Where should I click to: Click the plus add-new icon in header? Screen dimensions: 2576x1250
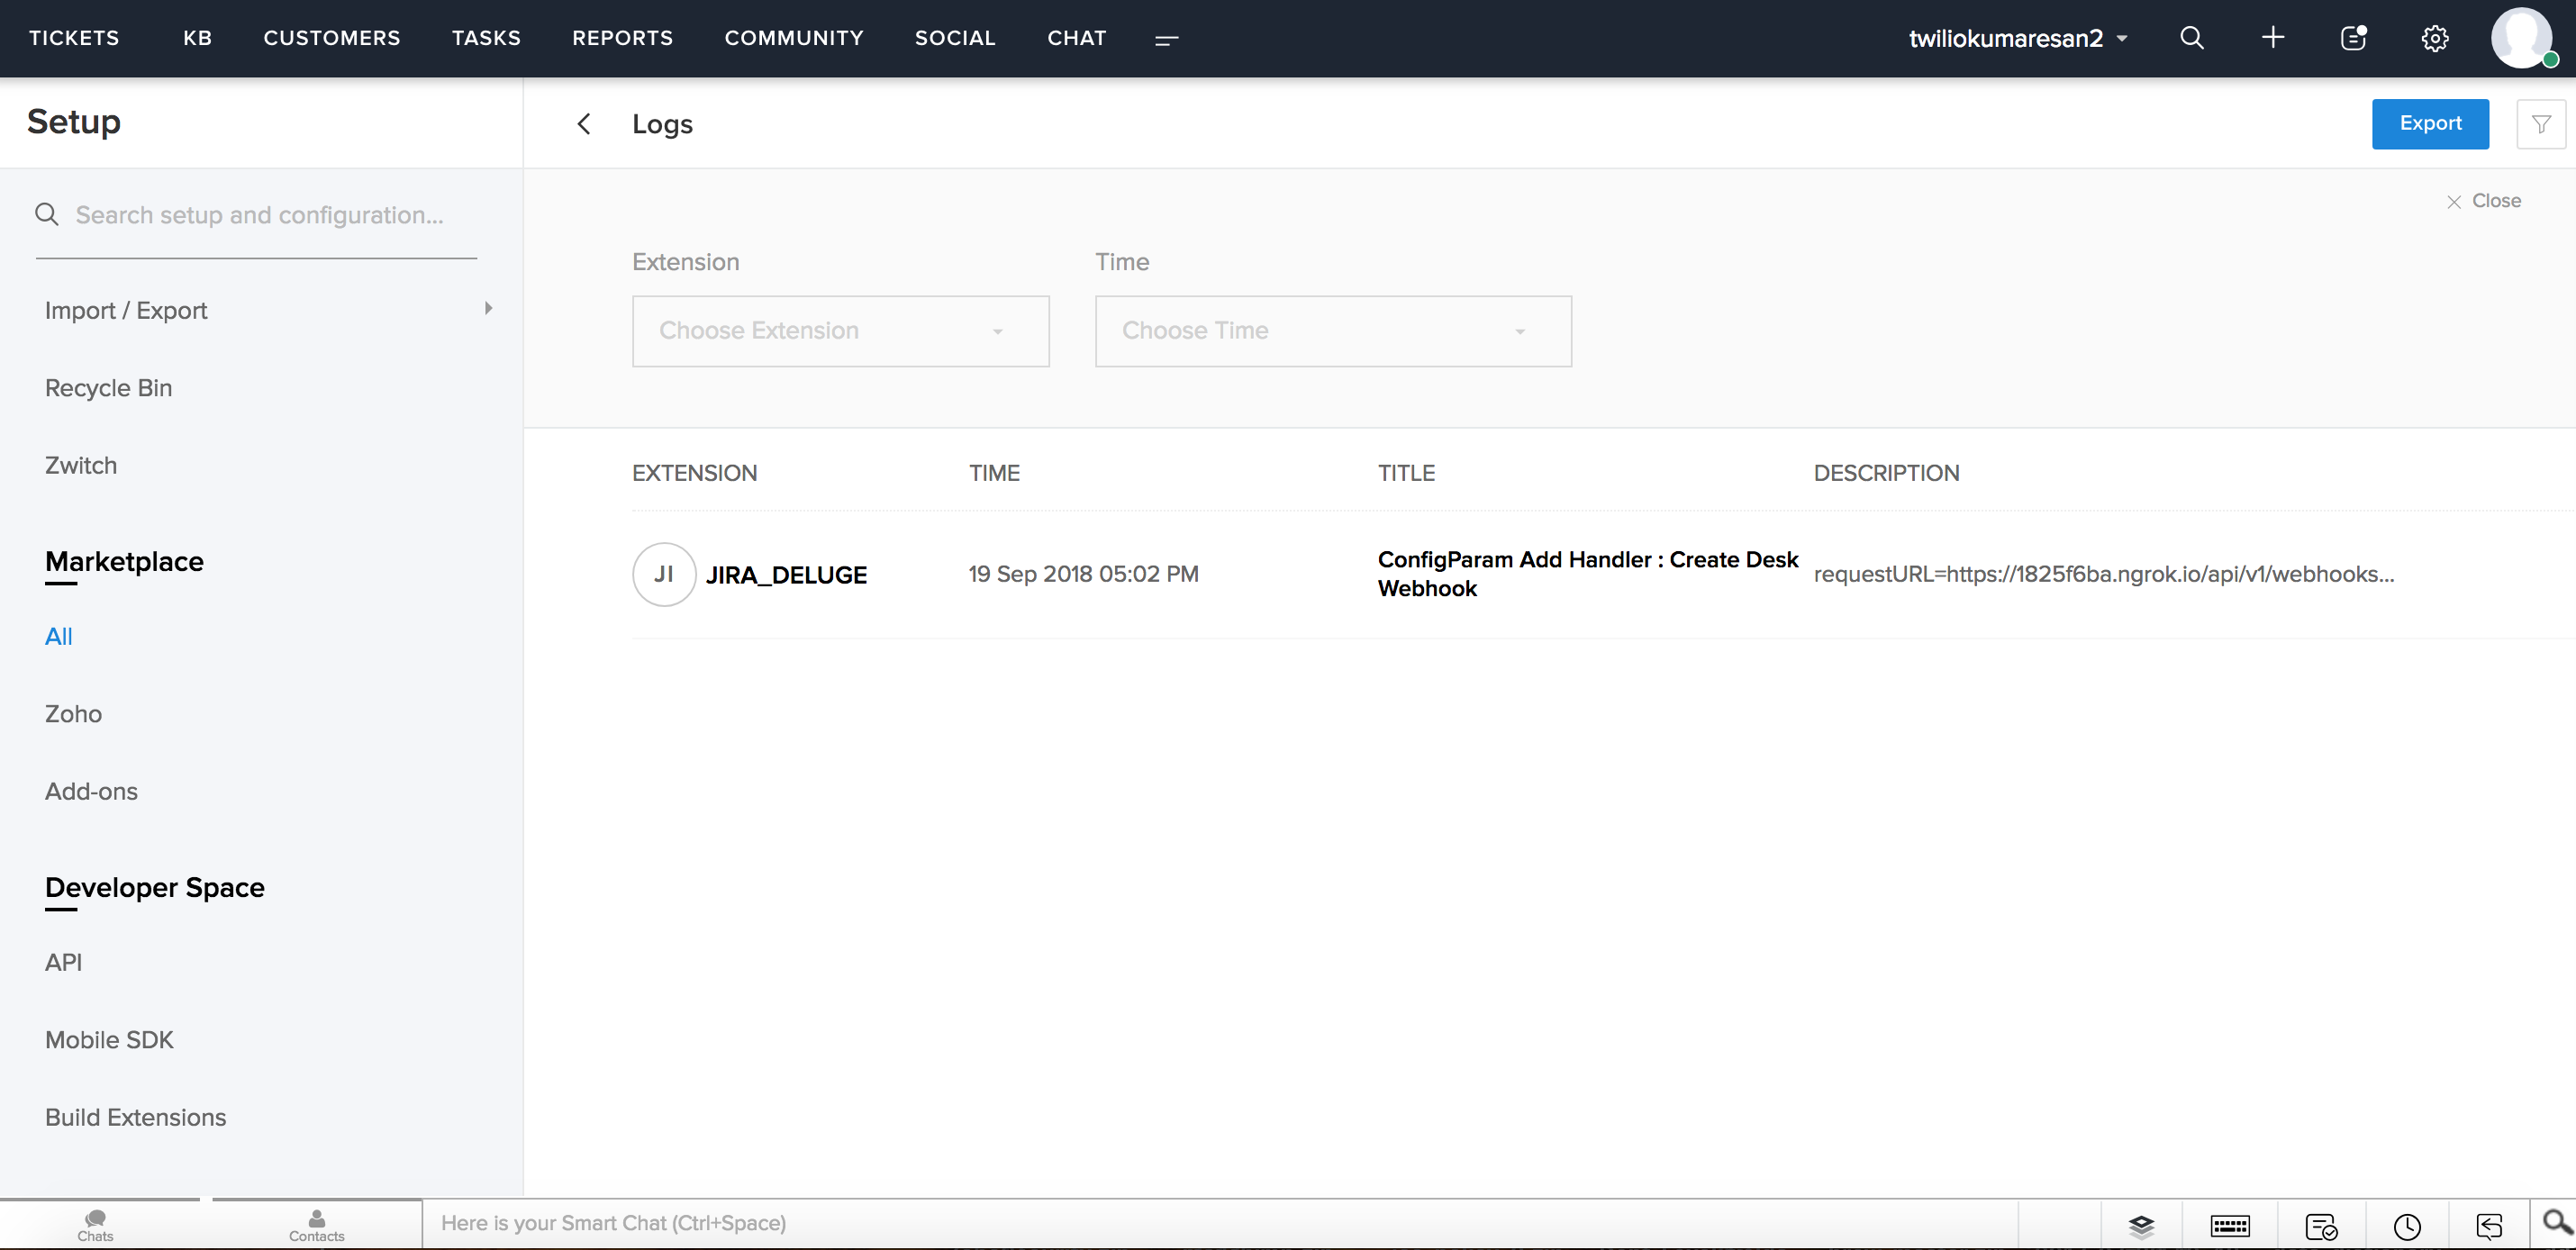click(2272, 38)
